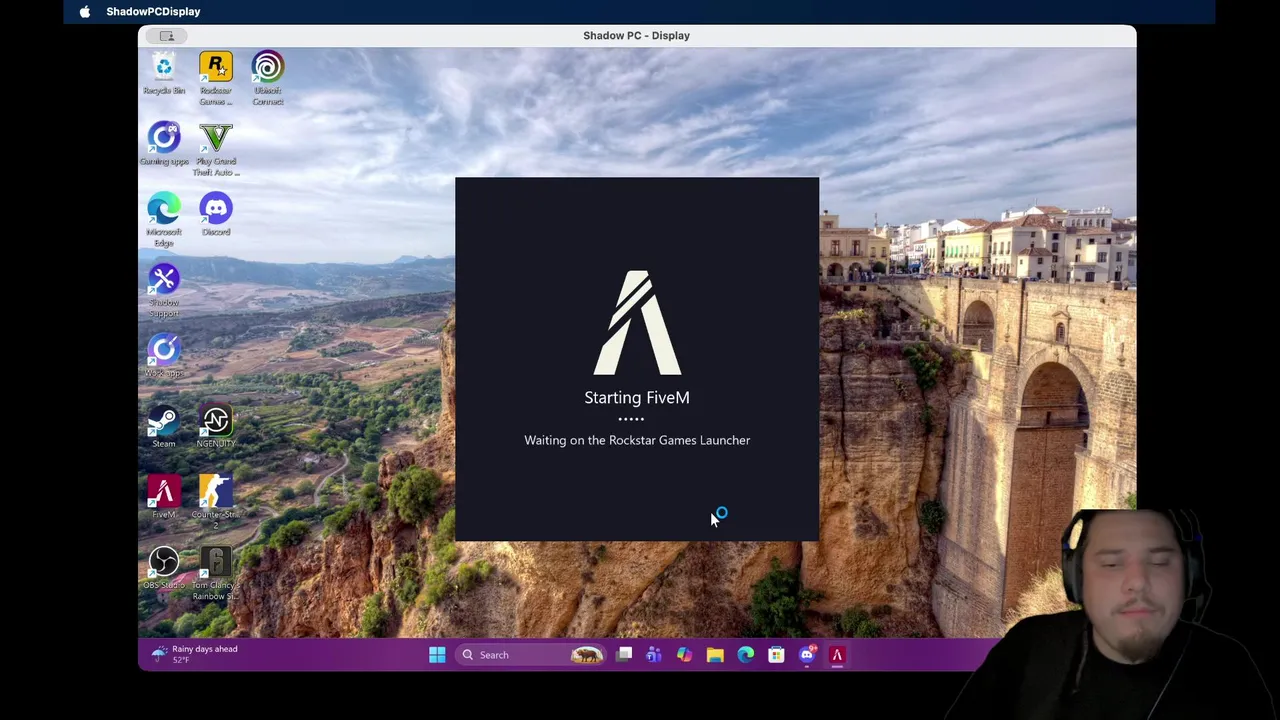Open the Discord desktop shortcut
The height and width of the screenshot is (720, 1280).
coord(216,215)
